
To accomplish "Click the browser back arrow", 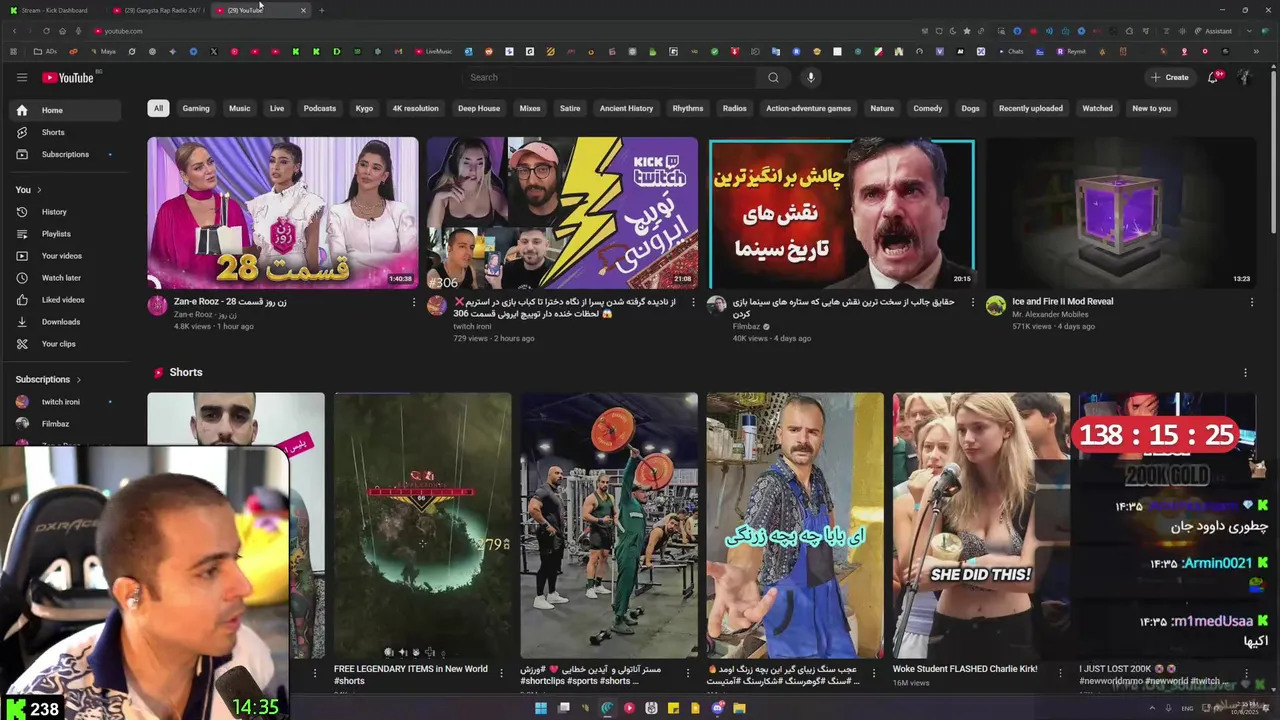I will click(x=14, y=31).
